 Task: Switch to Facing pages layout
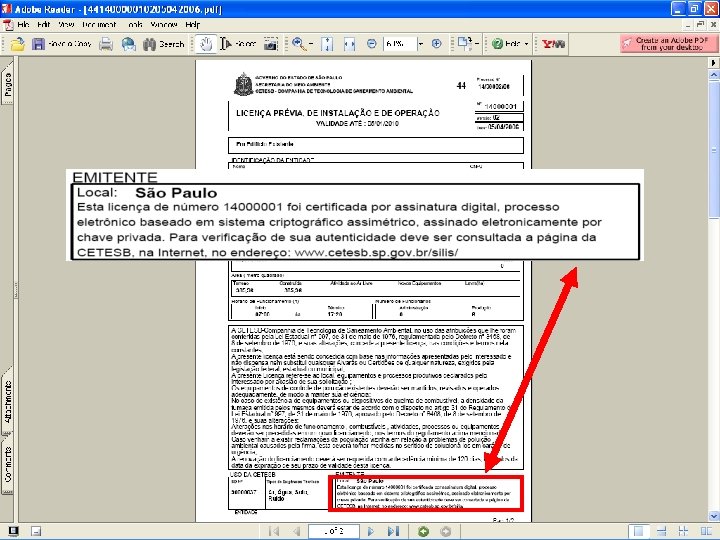click(x=706, y=531)
